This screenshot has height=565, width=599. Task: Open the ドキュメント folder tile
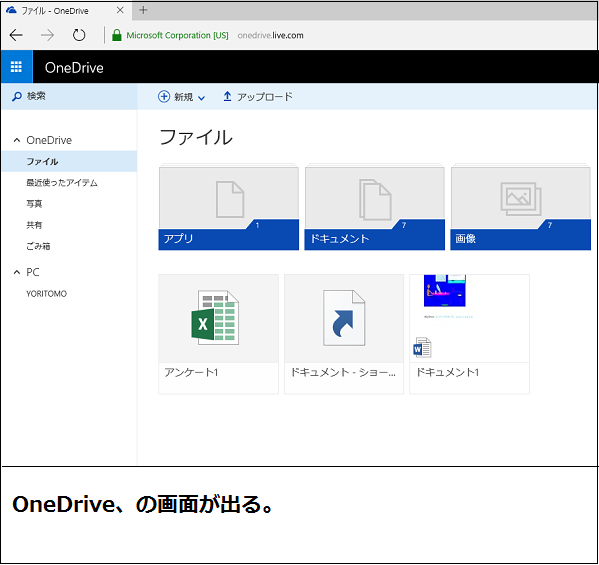pos(374,207)
